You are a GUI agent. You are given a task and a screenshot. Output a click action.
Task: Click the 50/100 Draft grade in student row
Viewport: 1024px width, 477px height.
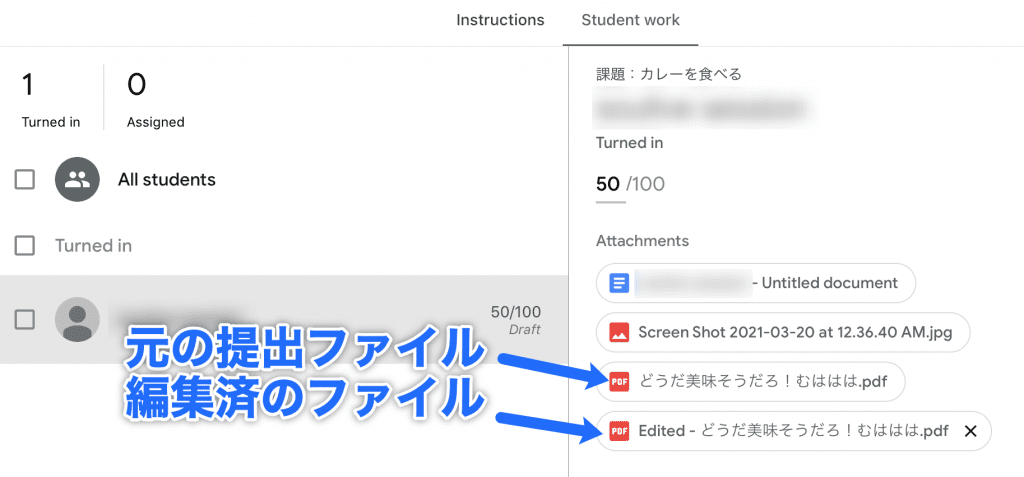tap(515, 320)
